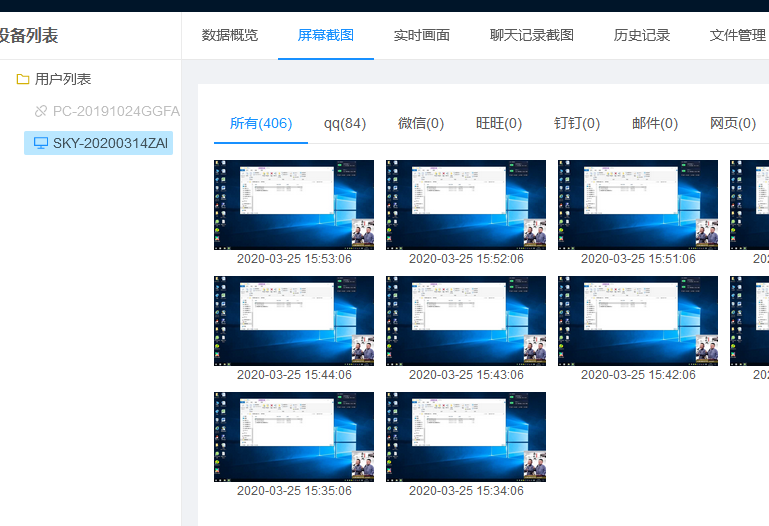
Task: Open the screenshot taken at 15:53:06
Action: (x=294, y=205)
